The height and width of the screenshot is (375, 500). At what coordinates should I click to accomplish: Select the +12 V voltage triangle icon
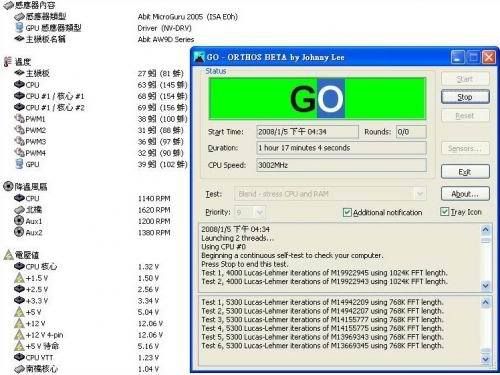20,323
